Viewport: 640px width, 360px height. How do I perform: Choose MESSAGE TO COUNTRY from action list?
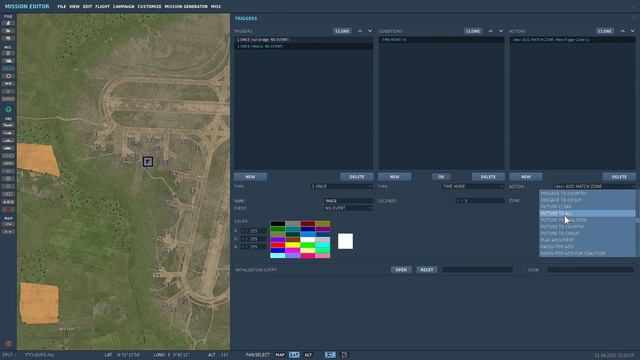[587, 193]
